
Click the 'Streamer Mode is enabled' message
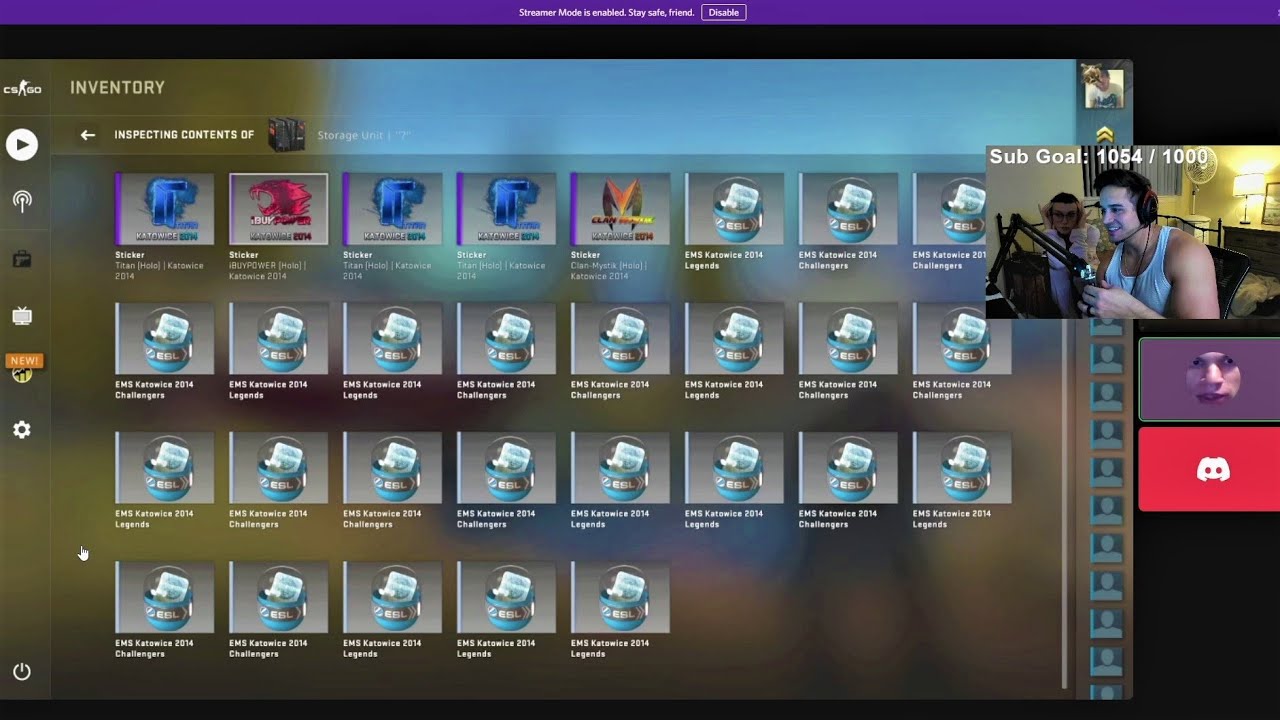(x=606, y=13)
